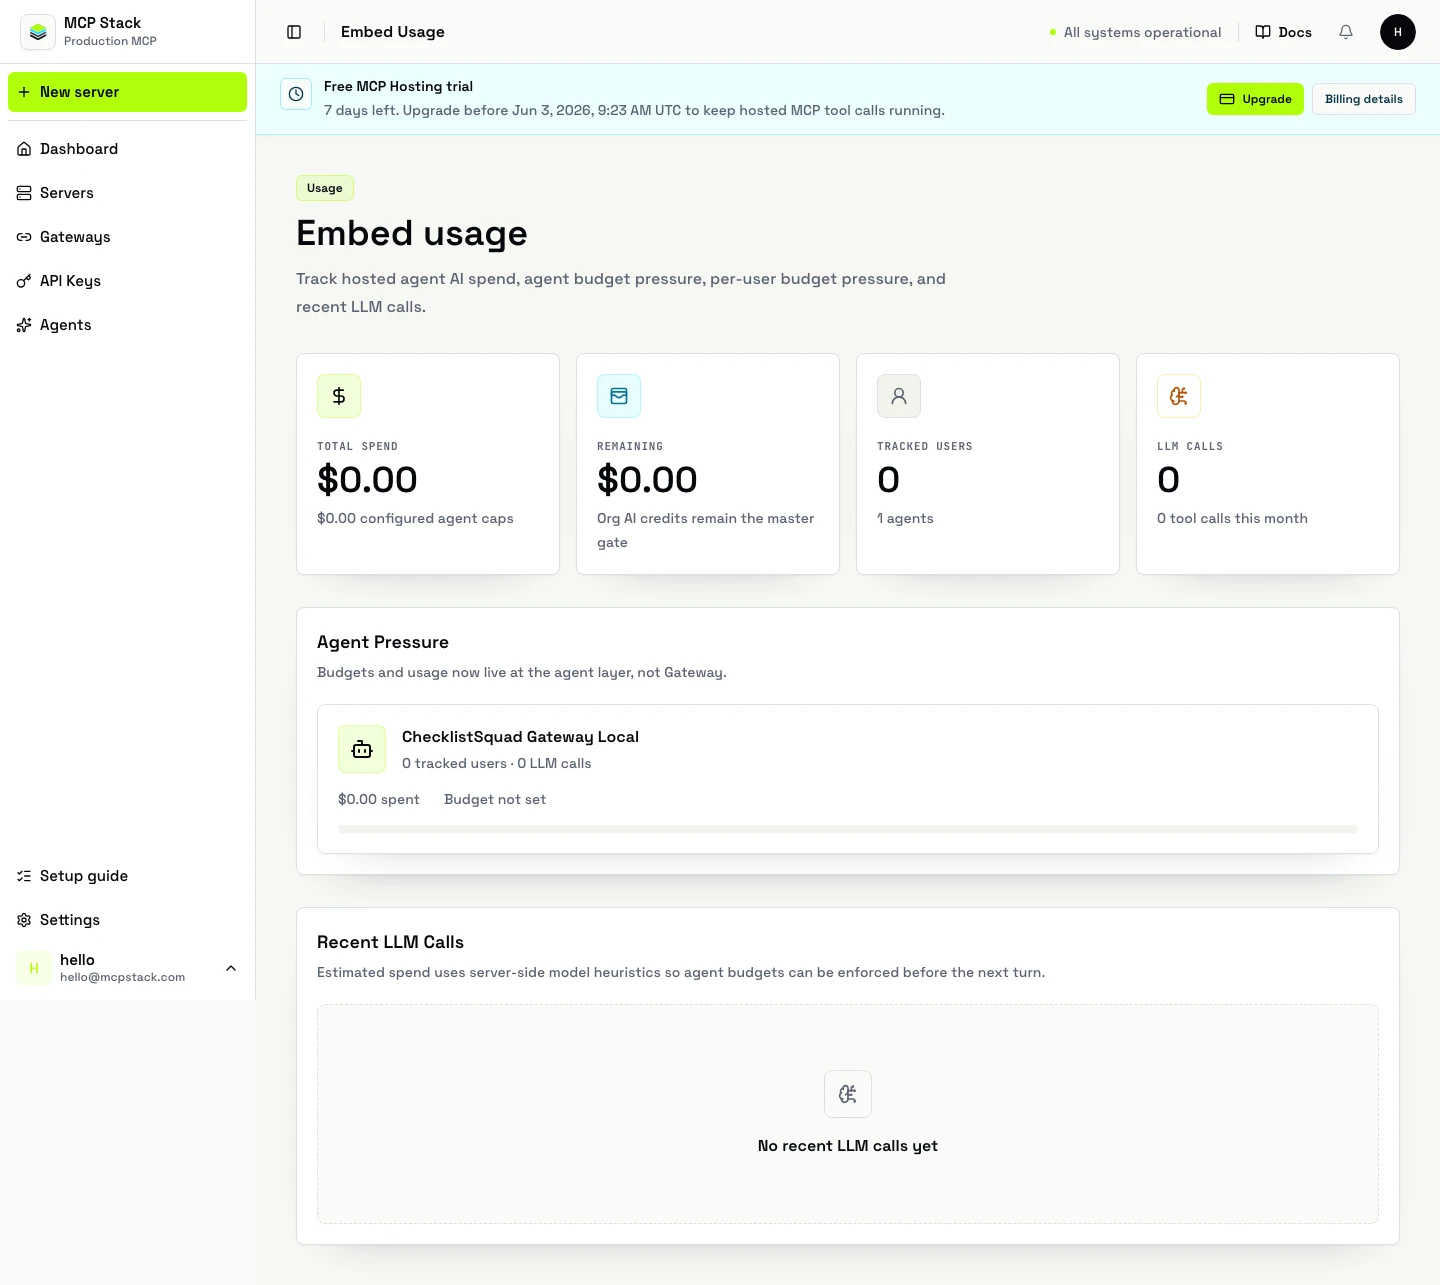This screenshot has width=1440, height=1285.
Task: Click the Docs book icon
Action: 1263,32
